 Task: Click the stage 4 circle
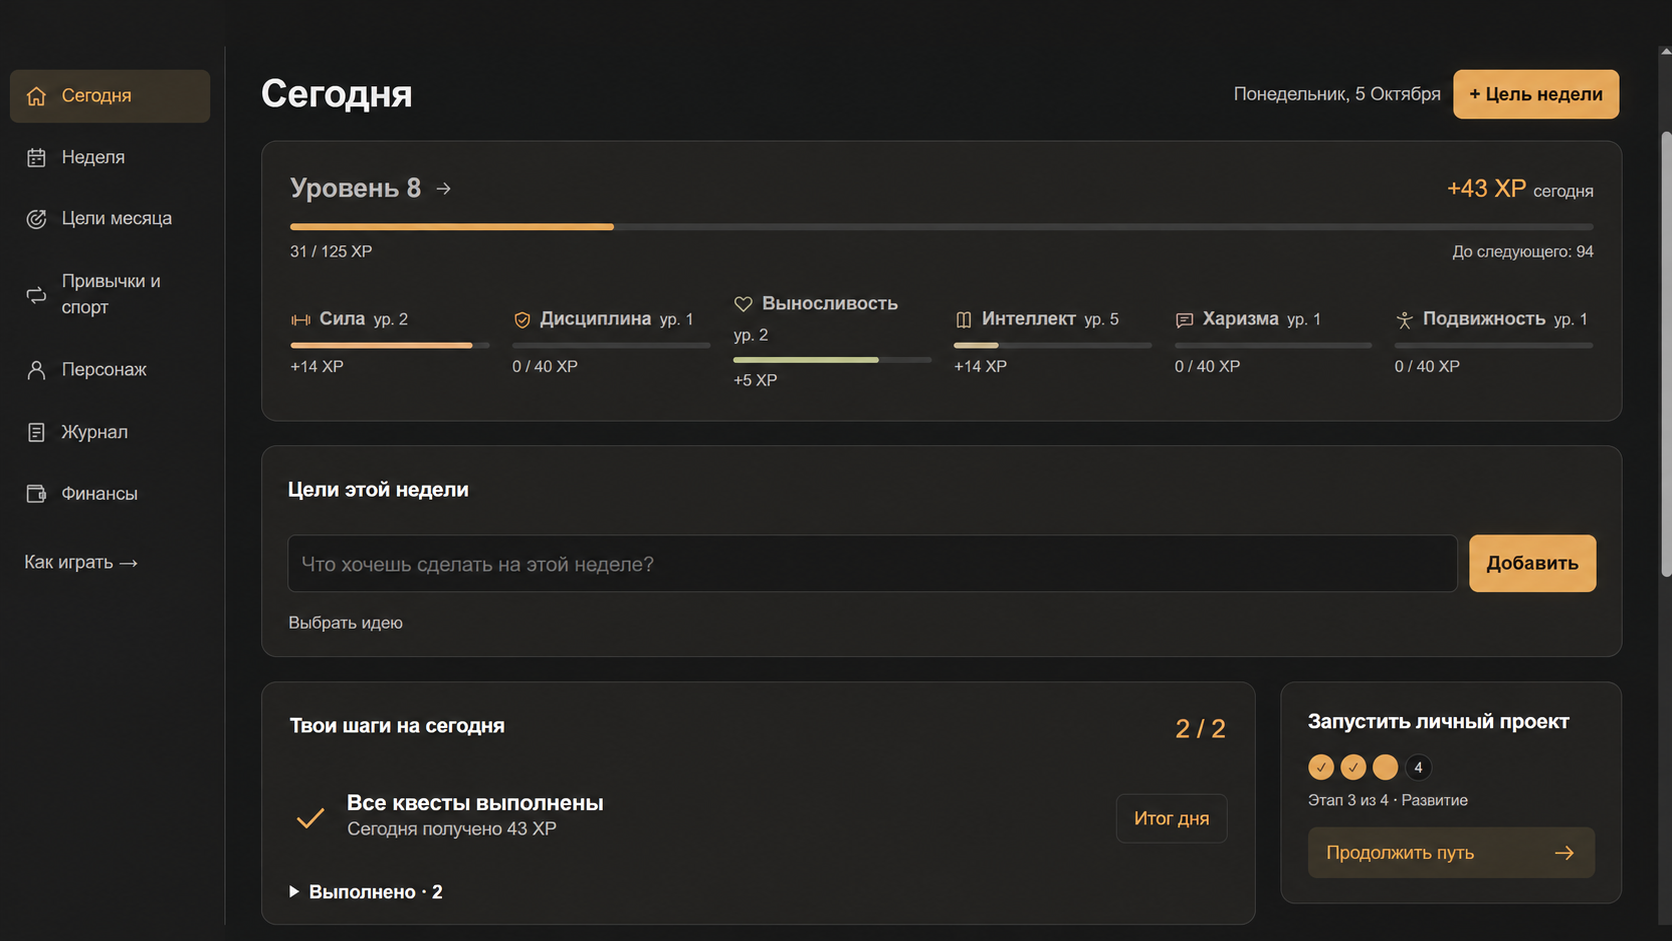(x=1418, y=767)
